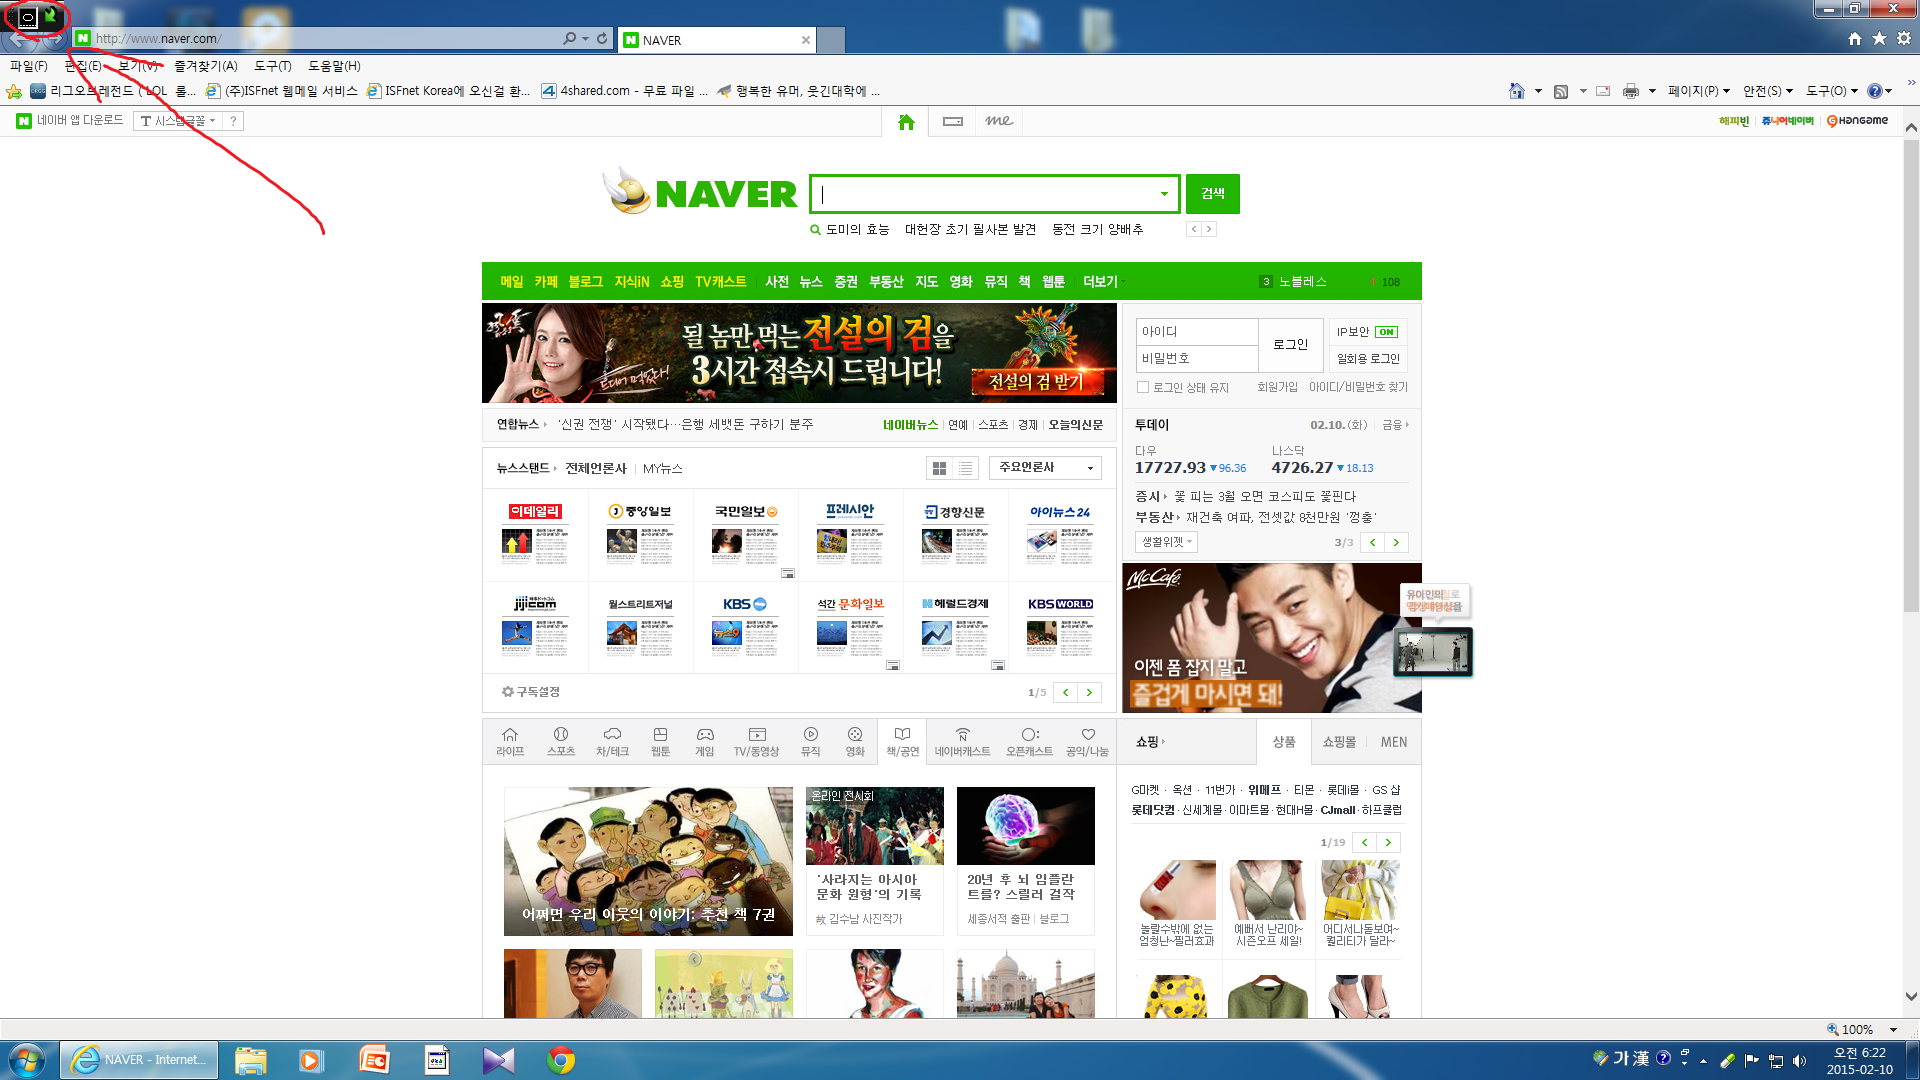Open the game category icon
The height and width of the screenshot is (1080, 1920).
click(x=705, y=741)
